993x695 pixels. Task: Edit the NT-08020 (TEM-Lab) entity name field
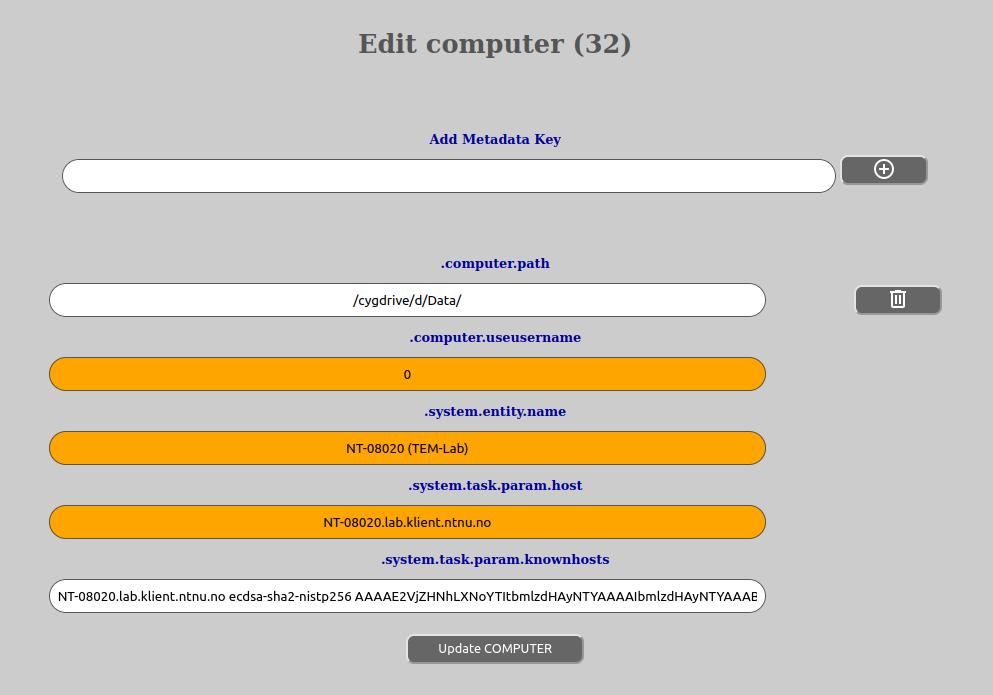407,449
